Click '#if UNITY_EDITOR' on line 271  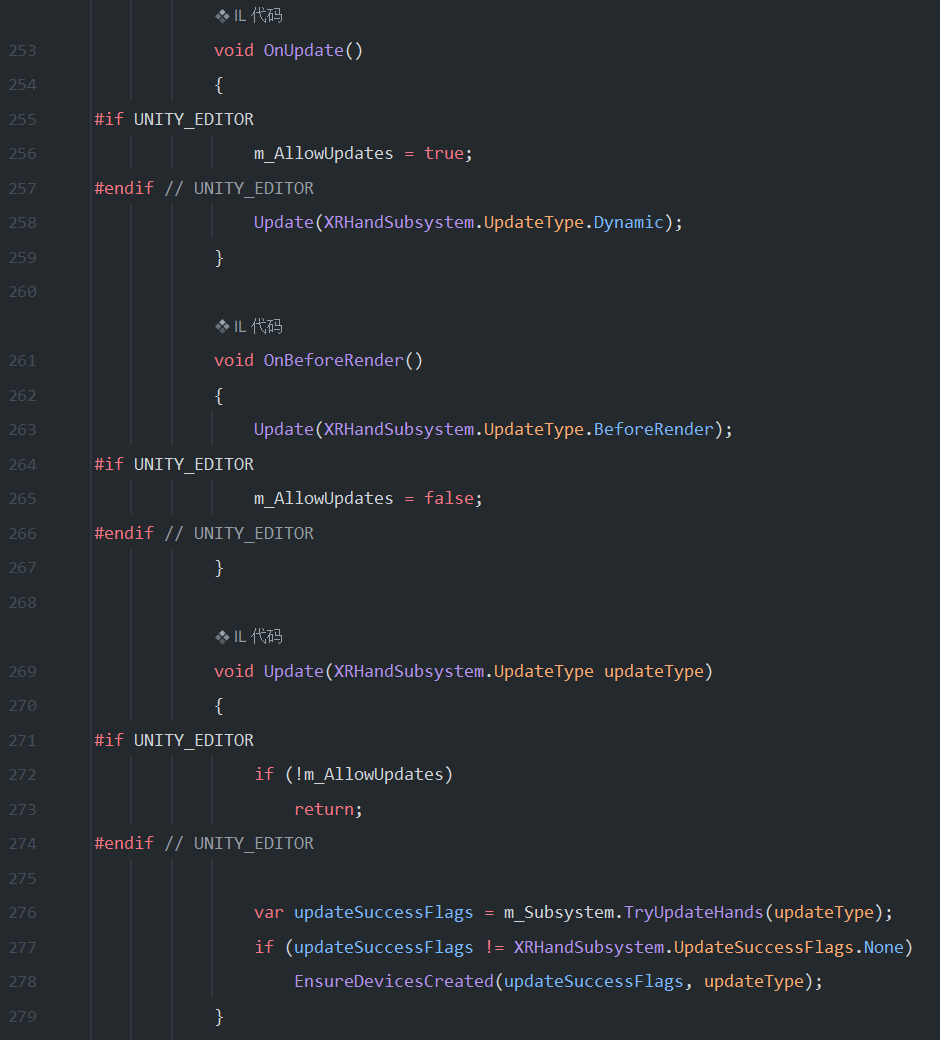click(x=174, y=740)
